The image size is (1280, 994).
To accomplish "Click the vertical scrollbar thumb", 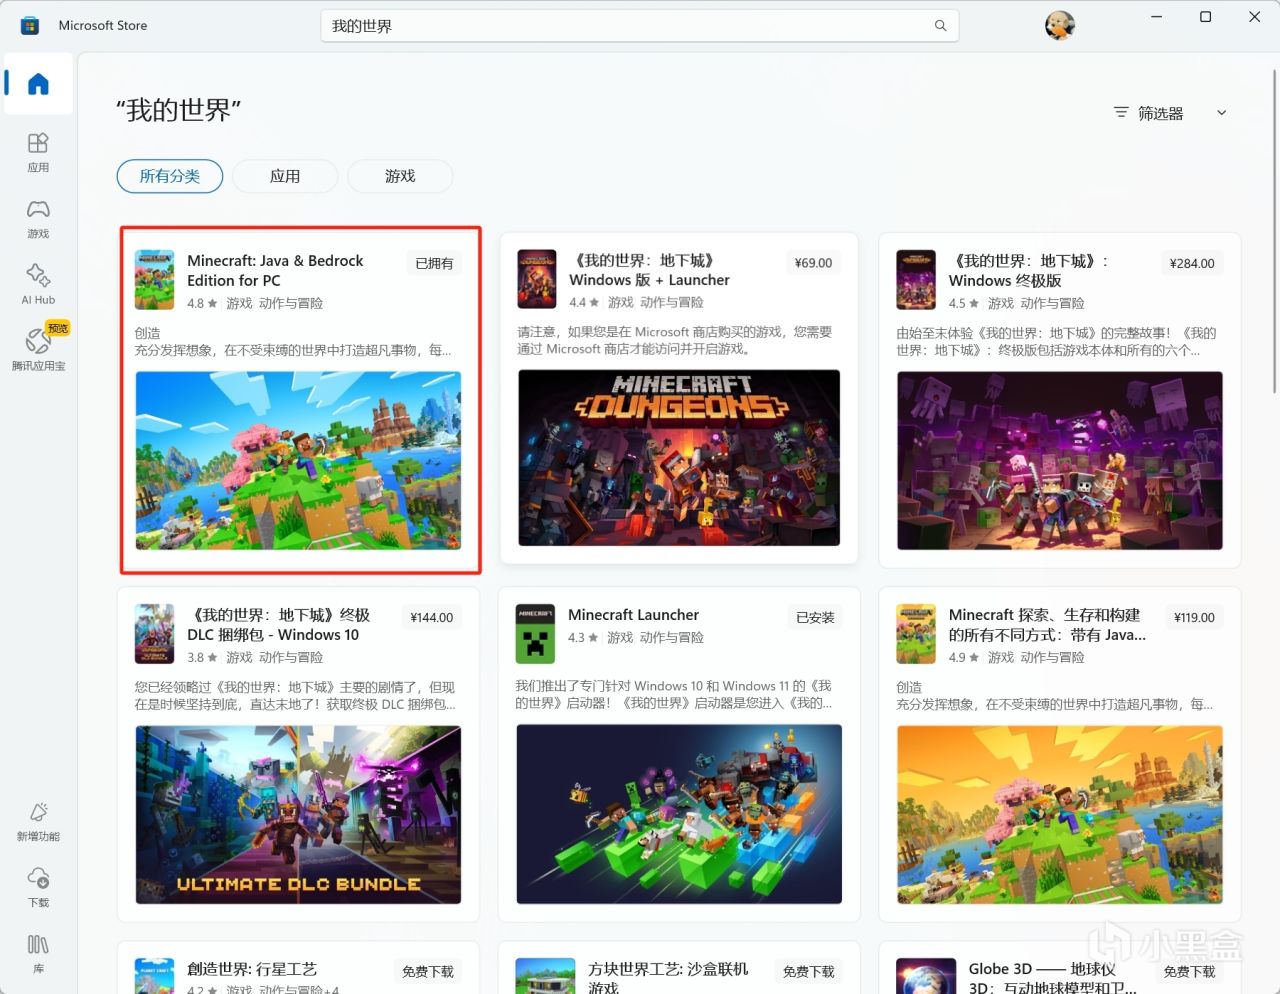I will [x=1274, y=232].
